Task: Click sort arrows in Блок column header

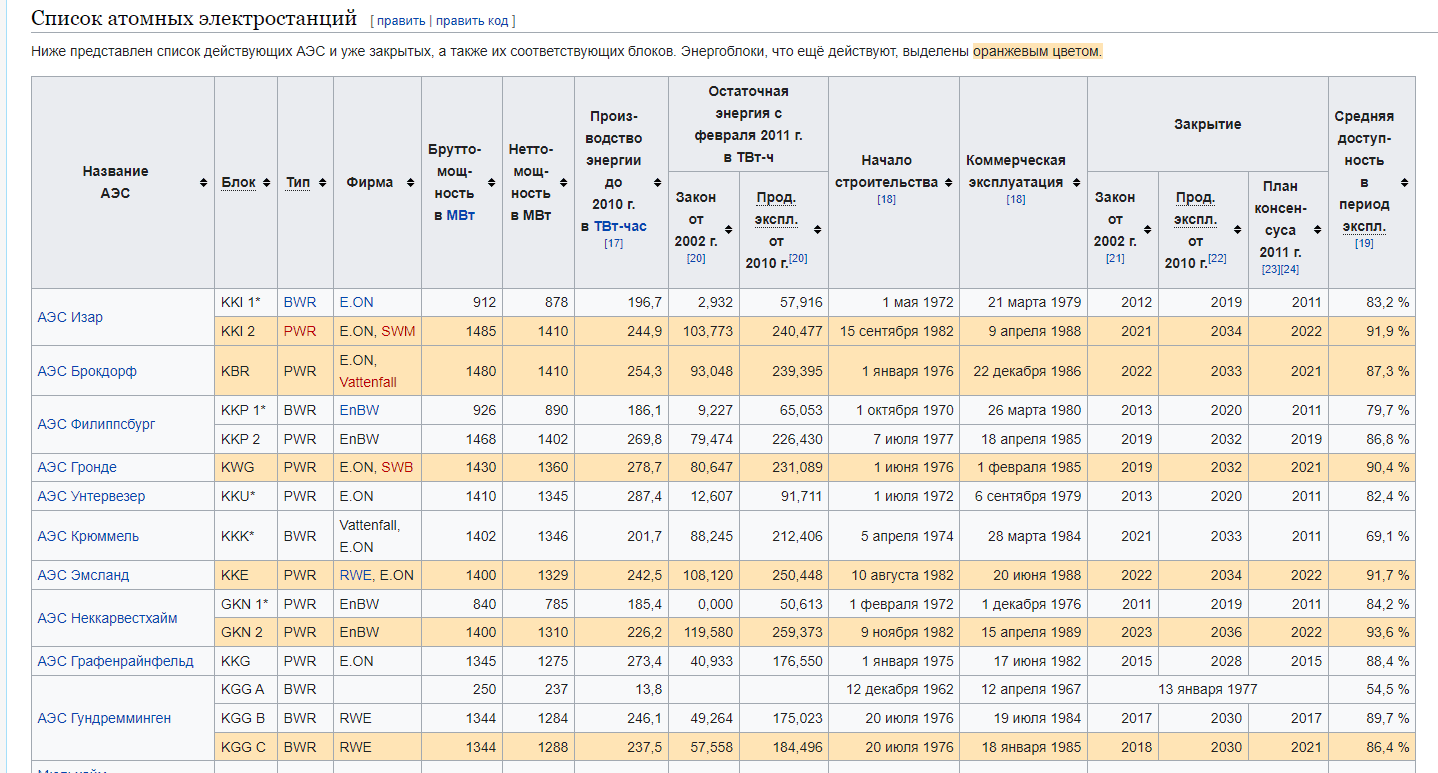Action: click(x=266, y=183)
